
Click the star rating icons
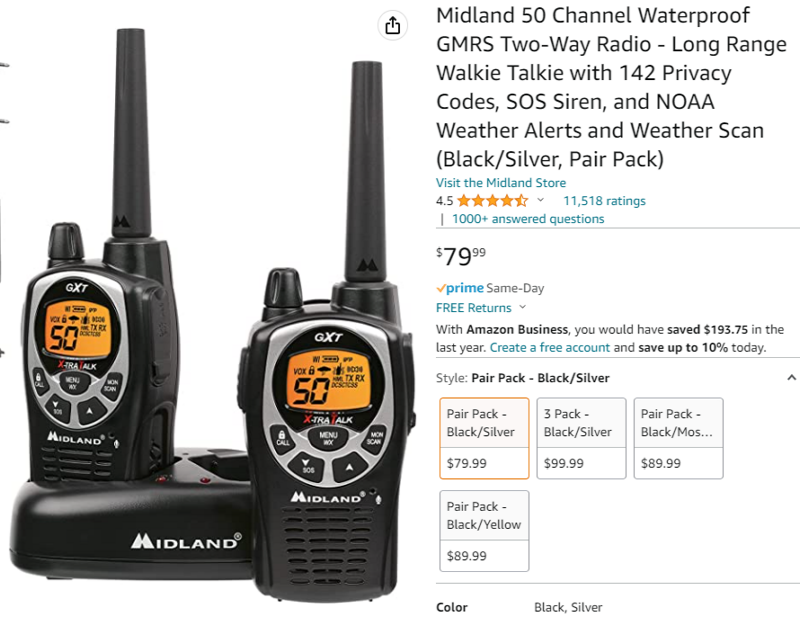click(x=492, y=201)
